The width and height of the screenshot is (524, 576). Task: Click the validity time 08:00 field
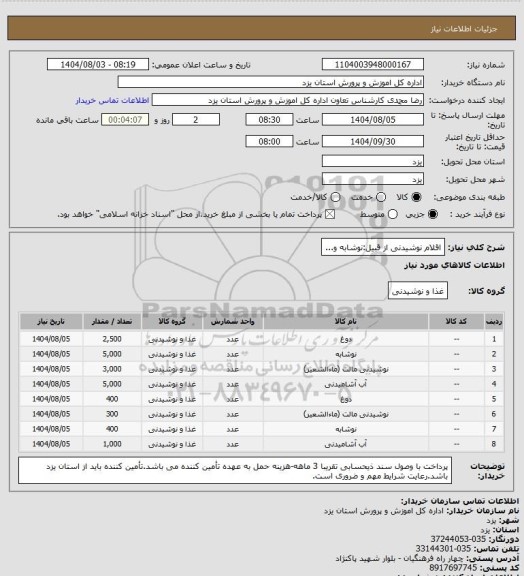(269, 141)
